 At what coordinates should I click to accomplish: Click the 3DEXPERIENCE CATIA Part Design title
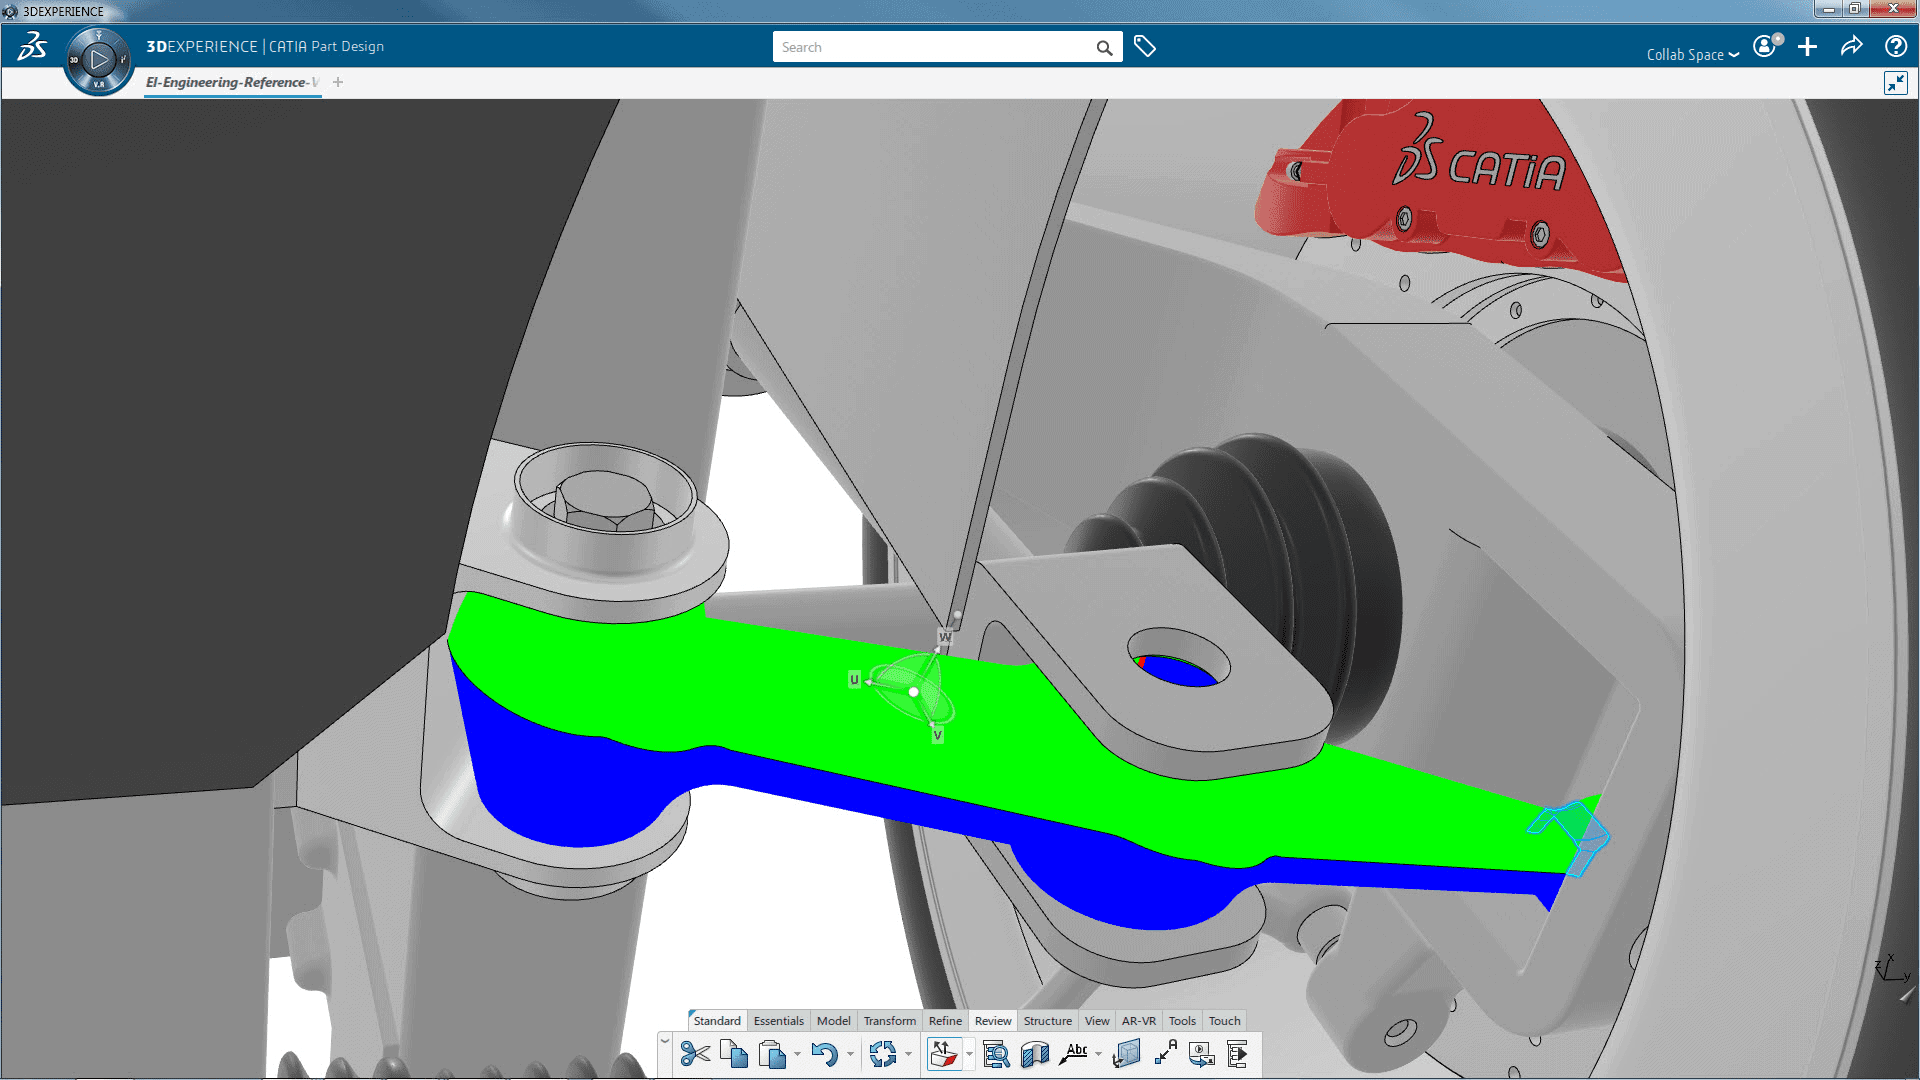coord(265,46)
